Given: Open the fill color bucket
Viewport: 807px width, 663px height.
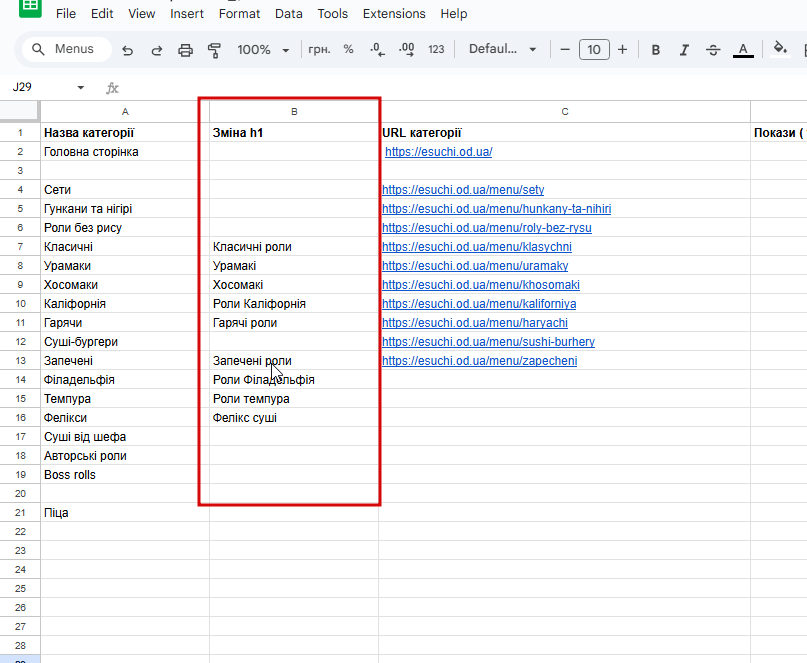Looking at the screenshot, I should pos(780,49).
